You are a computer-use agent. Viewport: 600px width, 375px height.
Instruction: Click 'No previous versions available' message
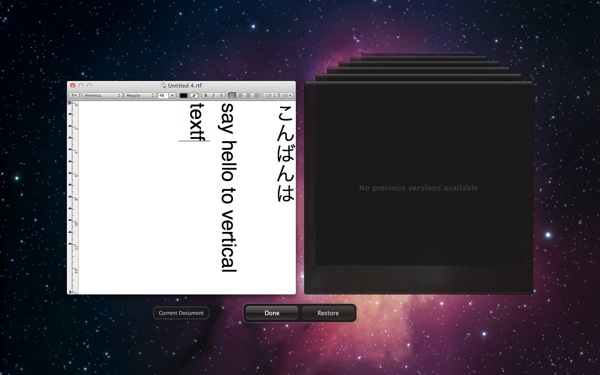(418, 188)
